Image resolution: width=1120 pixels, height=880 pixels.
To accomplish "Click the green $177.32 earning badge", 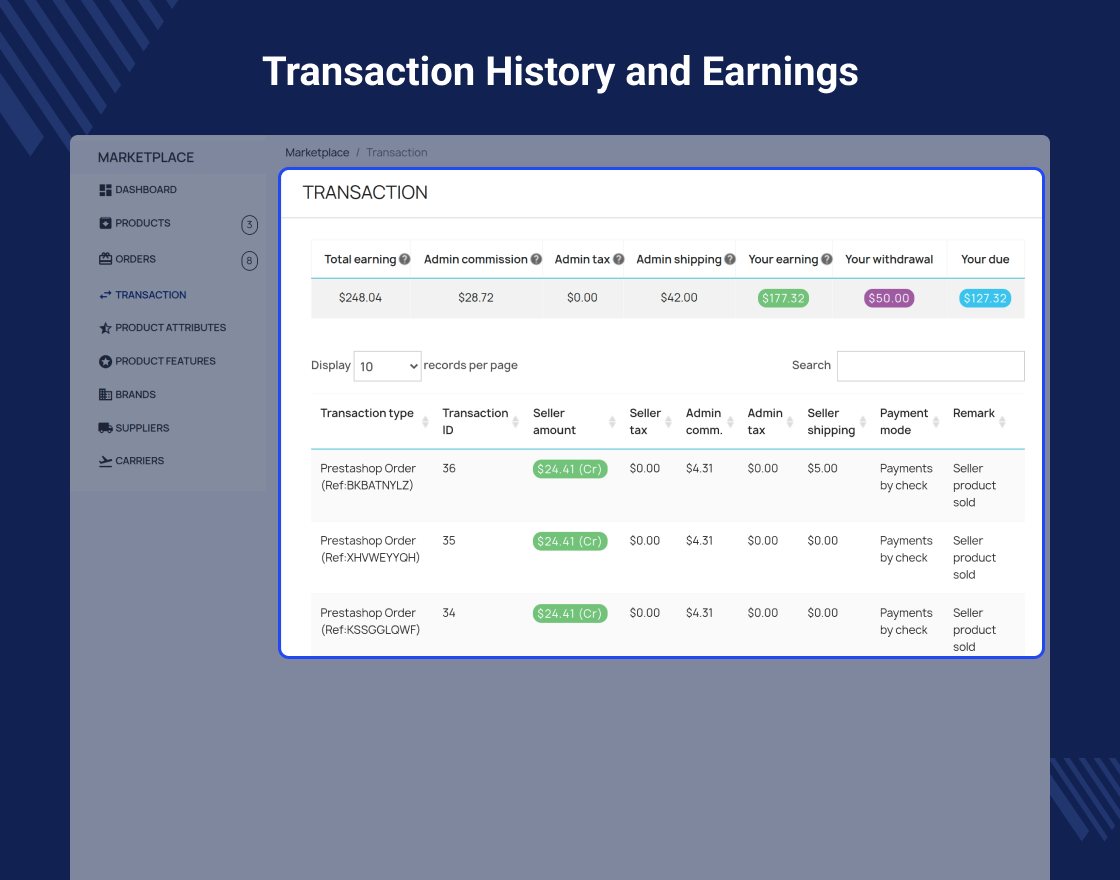I will (784, 299).
